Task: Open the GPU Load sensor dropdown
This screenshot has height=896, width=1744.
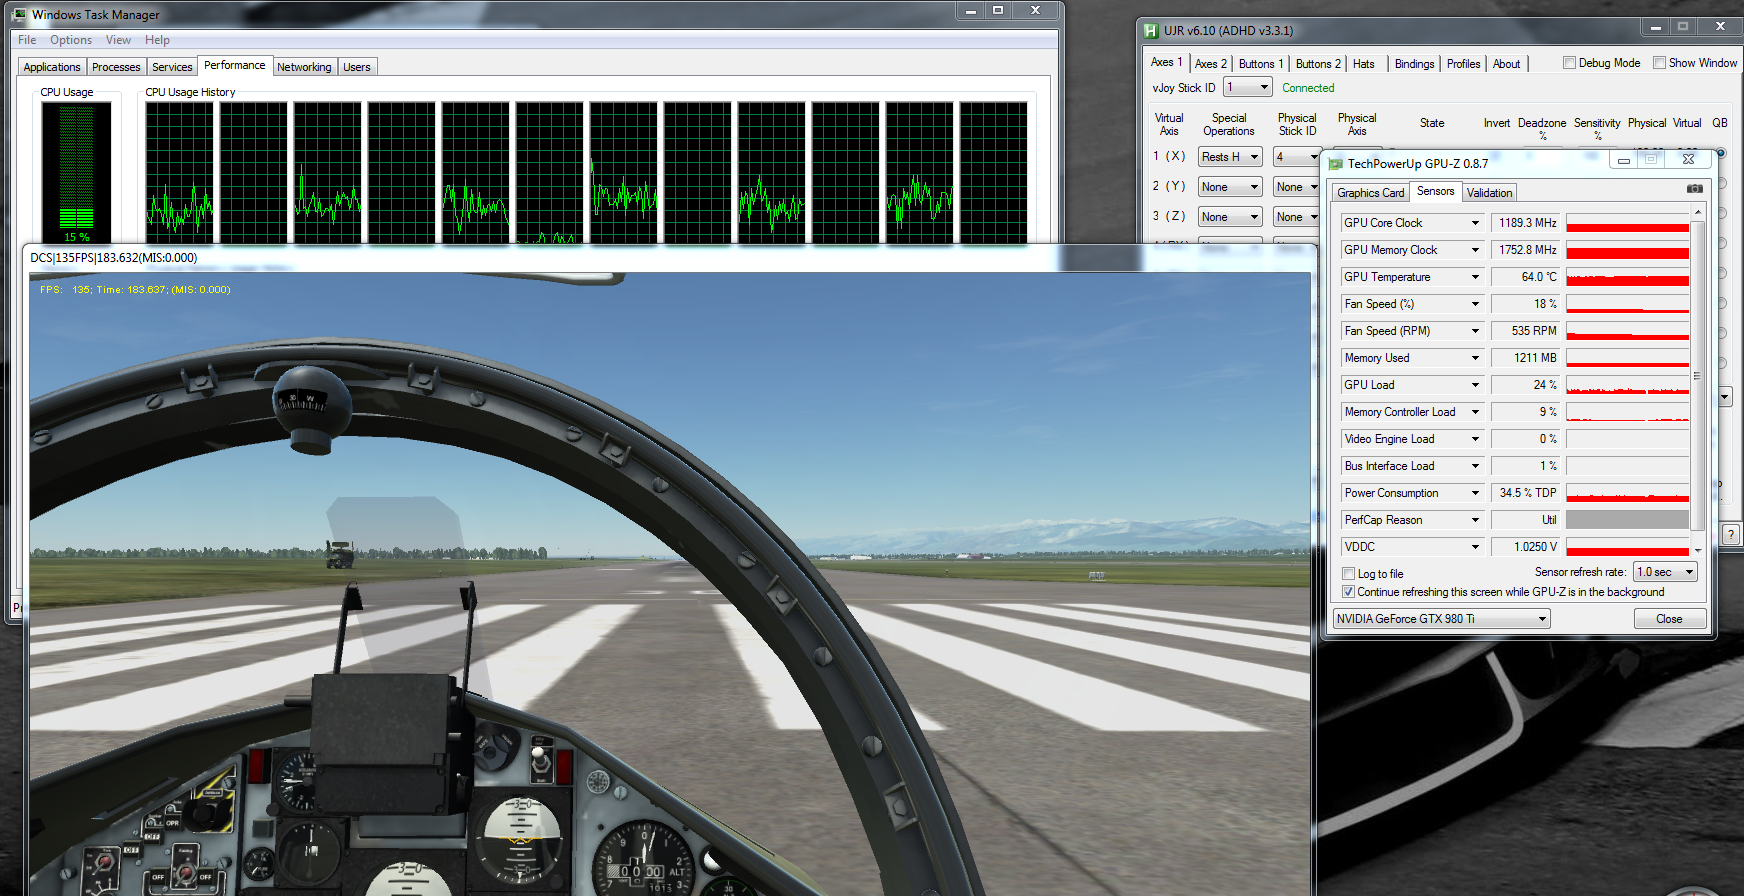Action: pyautogui.click(x=1475, y=385)
